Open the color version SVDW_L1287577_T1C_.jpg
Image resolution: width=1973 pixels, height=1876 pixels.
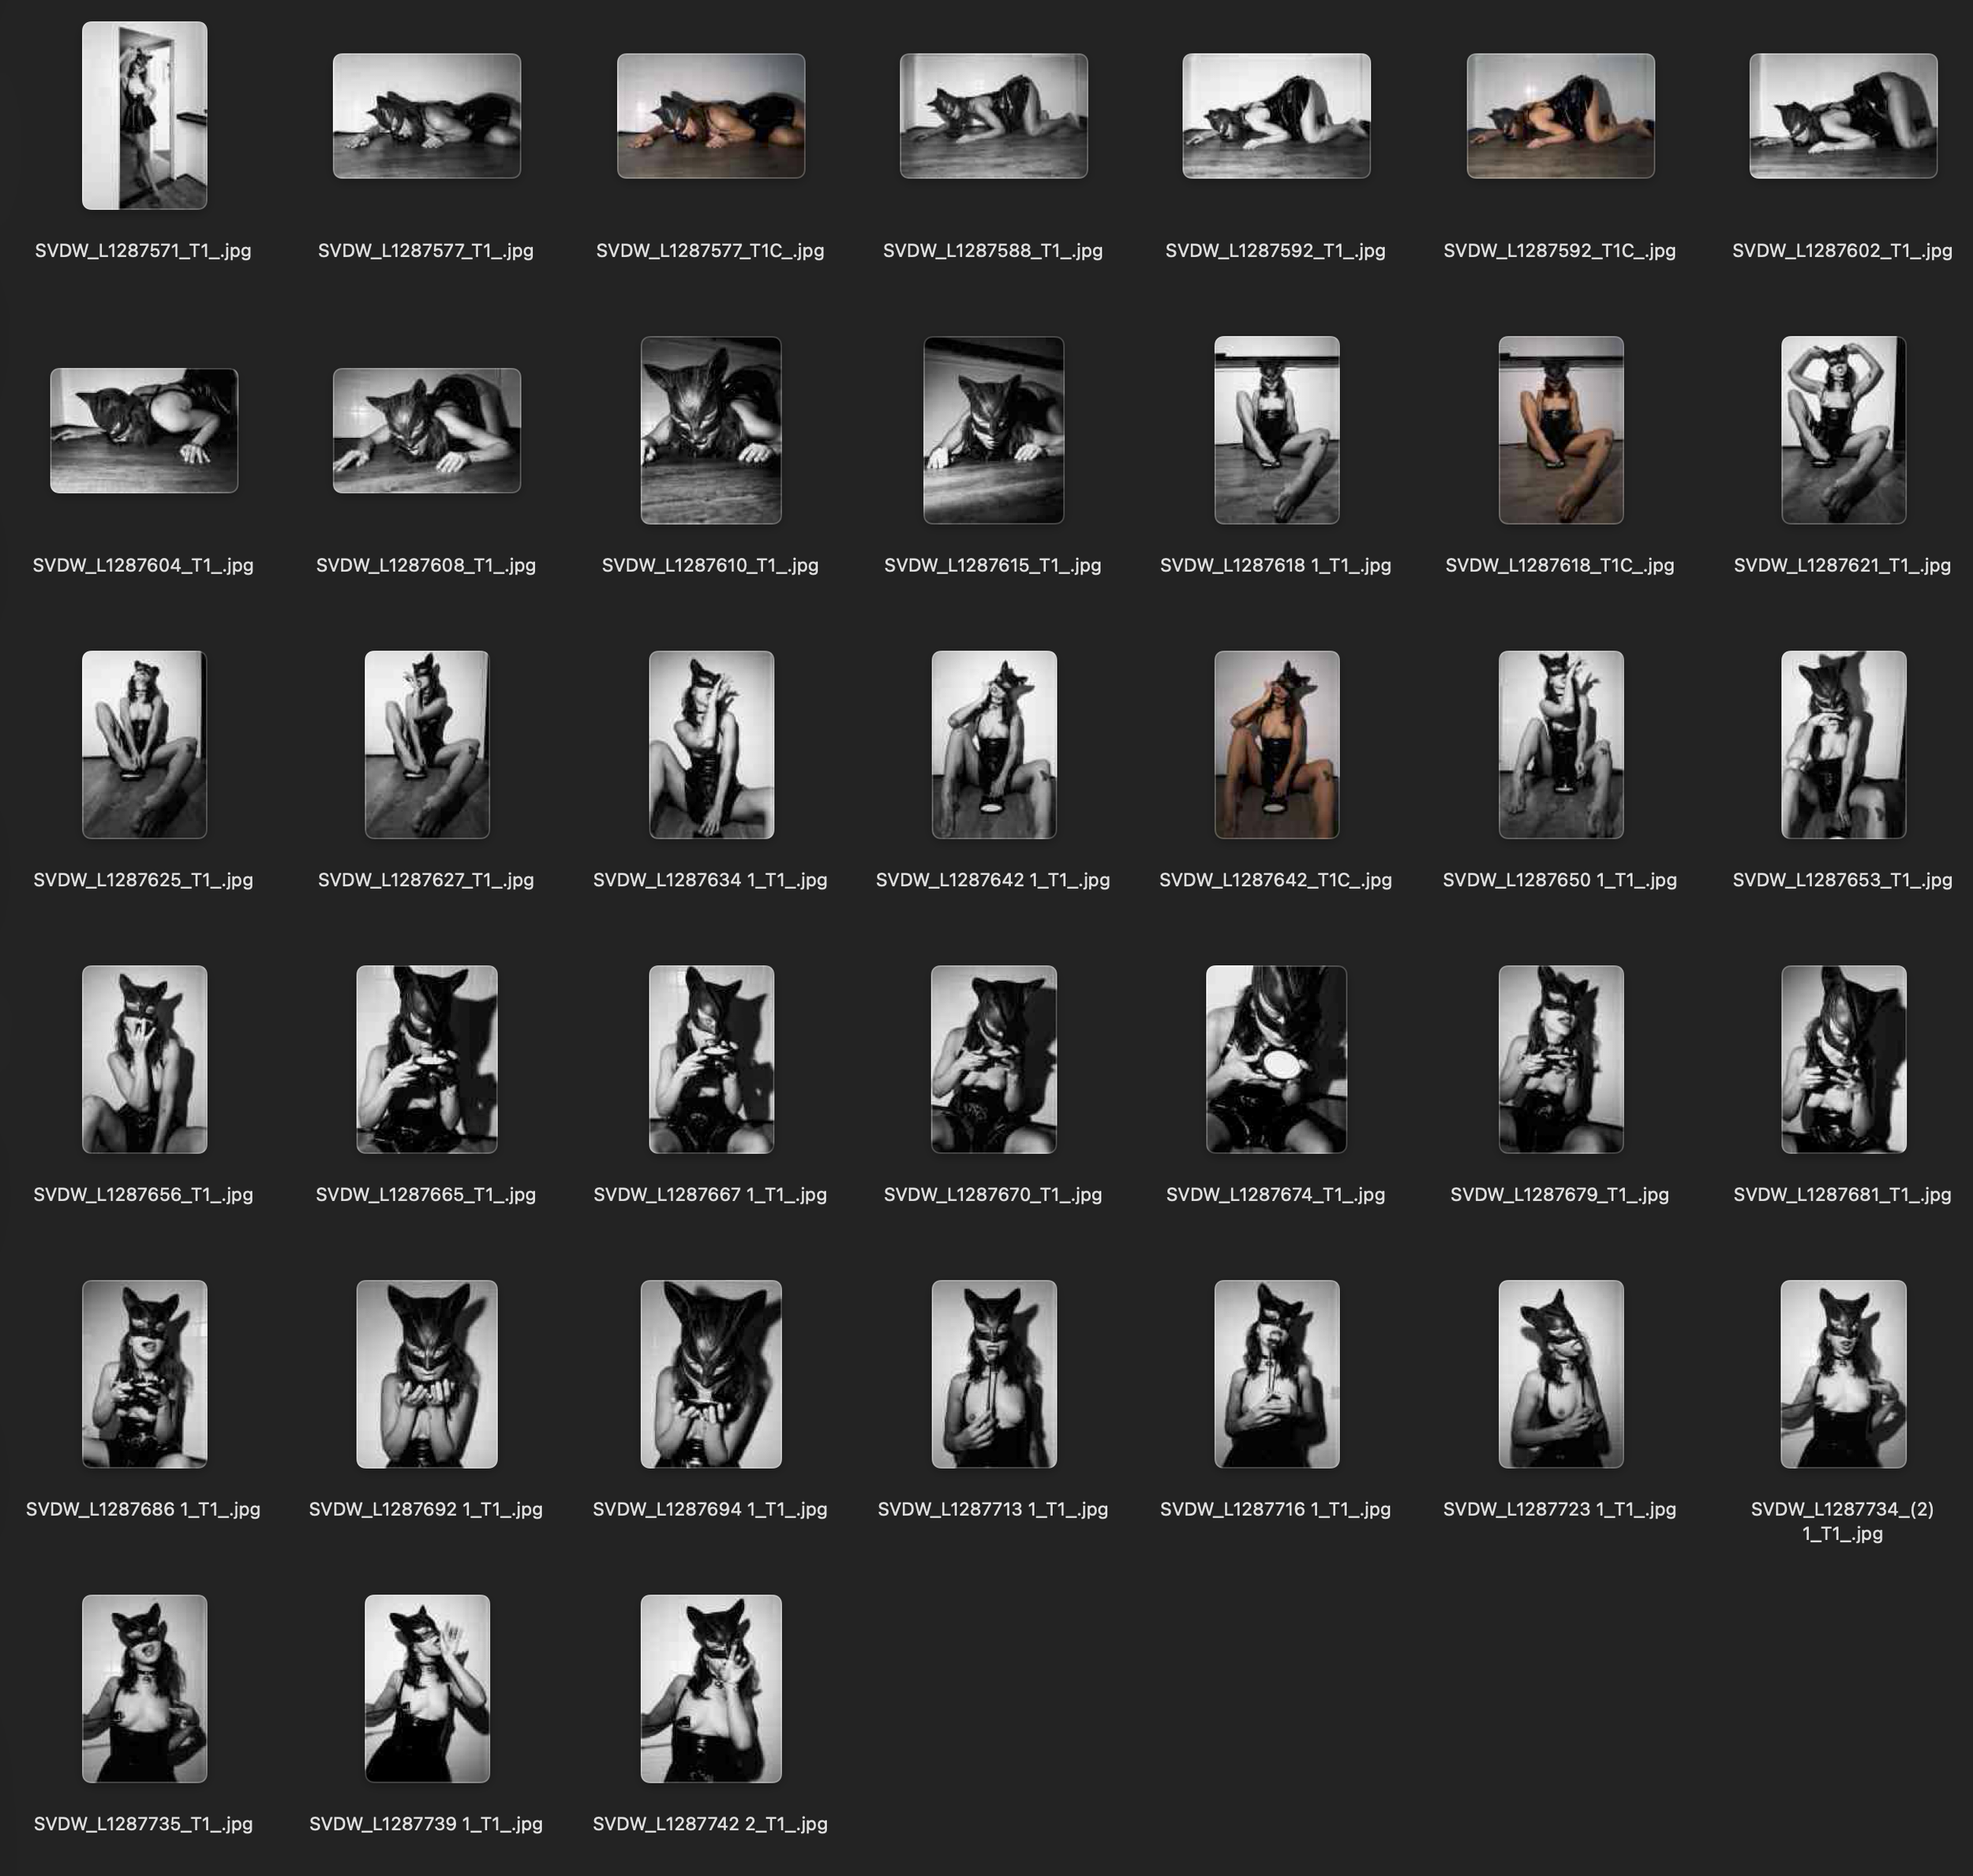tap(712, 117)
